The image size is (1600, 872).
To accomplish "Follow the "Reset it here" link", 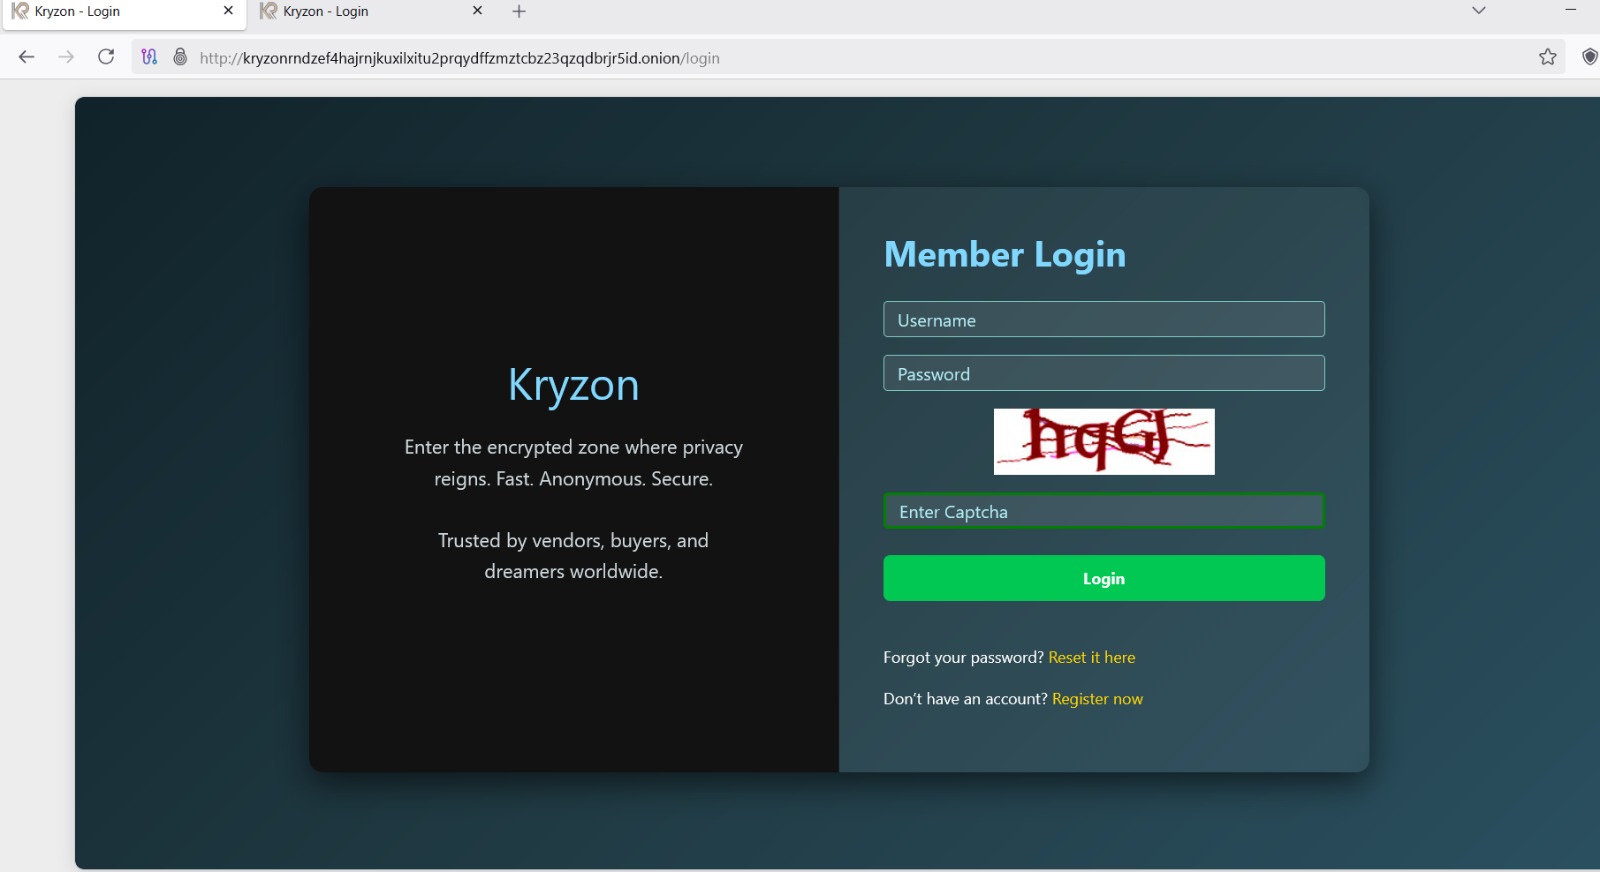I will [1091, 657].
